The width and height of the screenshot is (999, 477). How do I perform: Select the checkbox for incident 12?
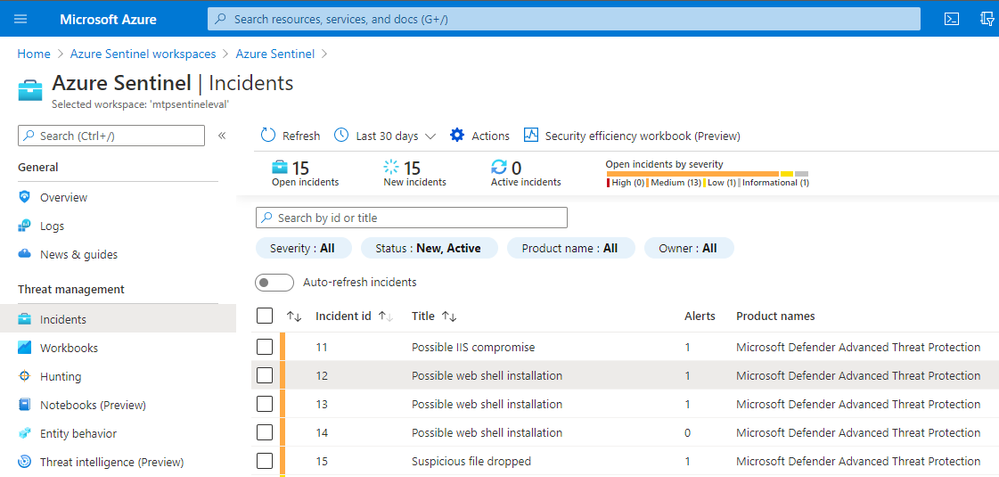(264, 376)
